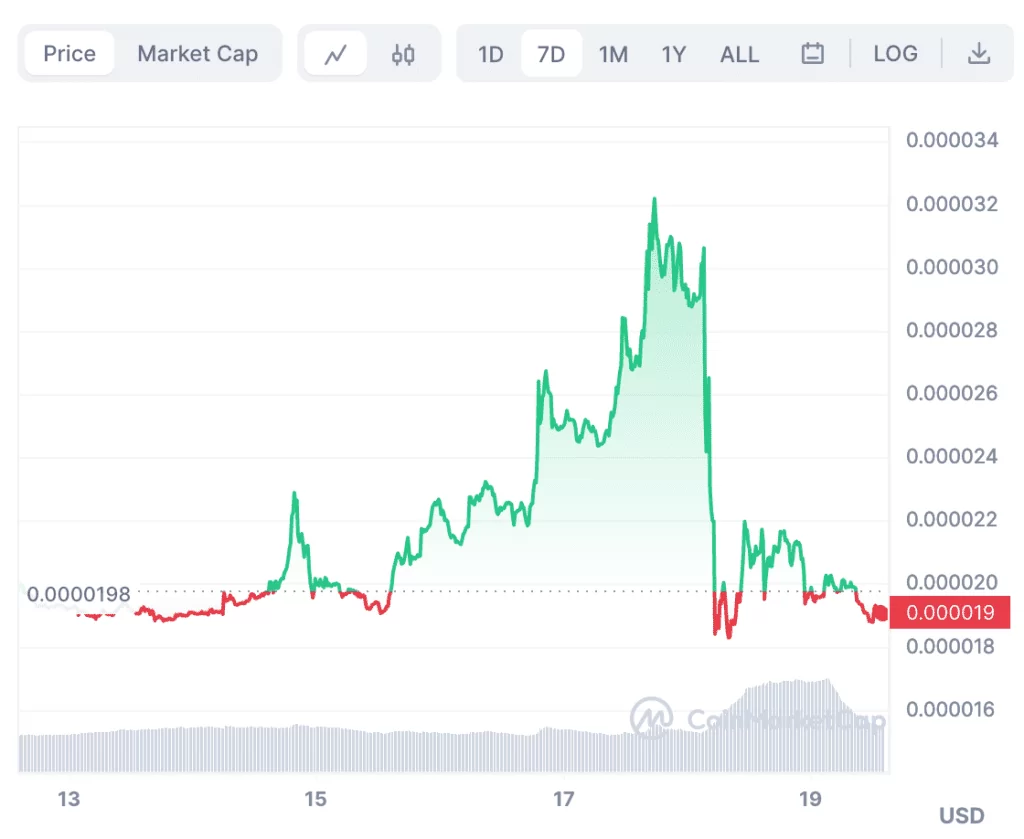Select the Market Cap tab
The width and height of the screenshot is (1024, 839).
[197, 54]
